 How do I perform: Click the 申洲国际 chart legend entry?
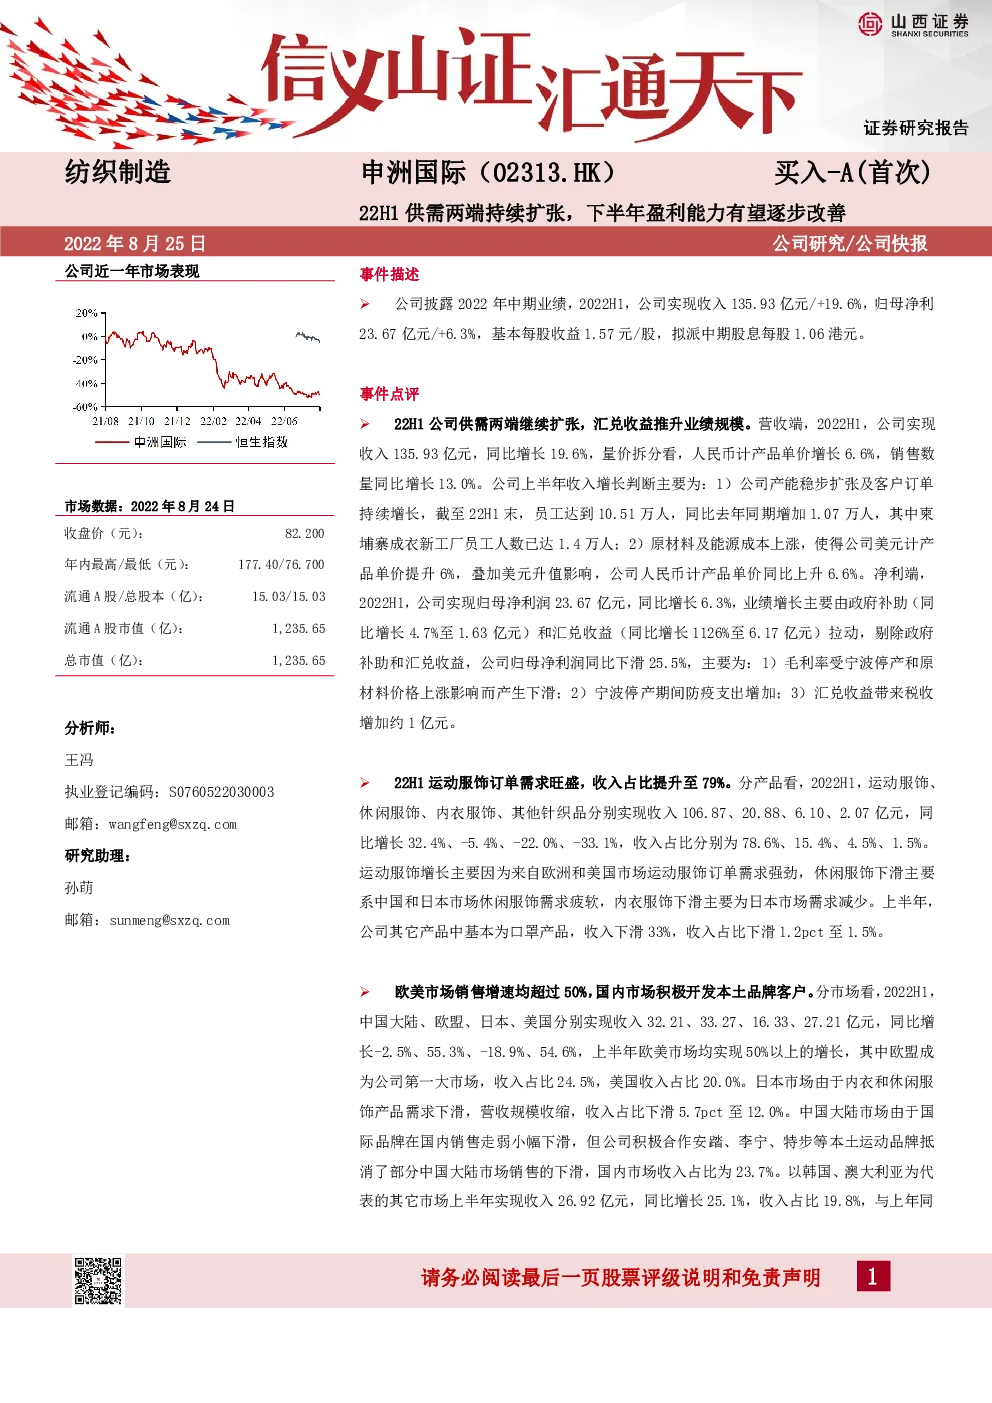click(x=141, y=442)
